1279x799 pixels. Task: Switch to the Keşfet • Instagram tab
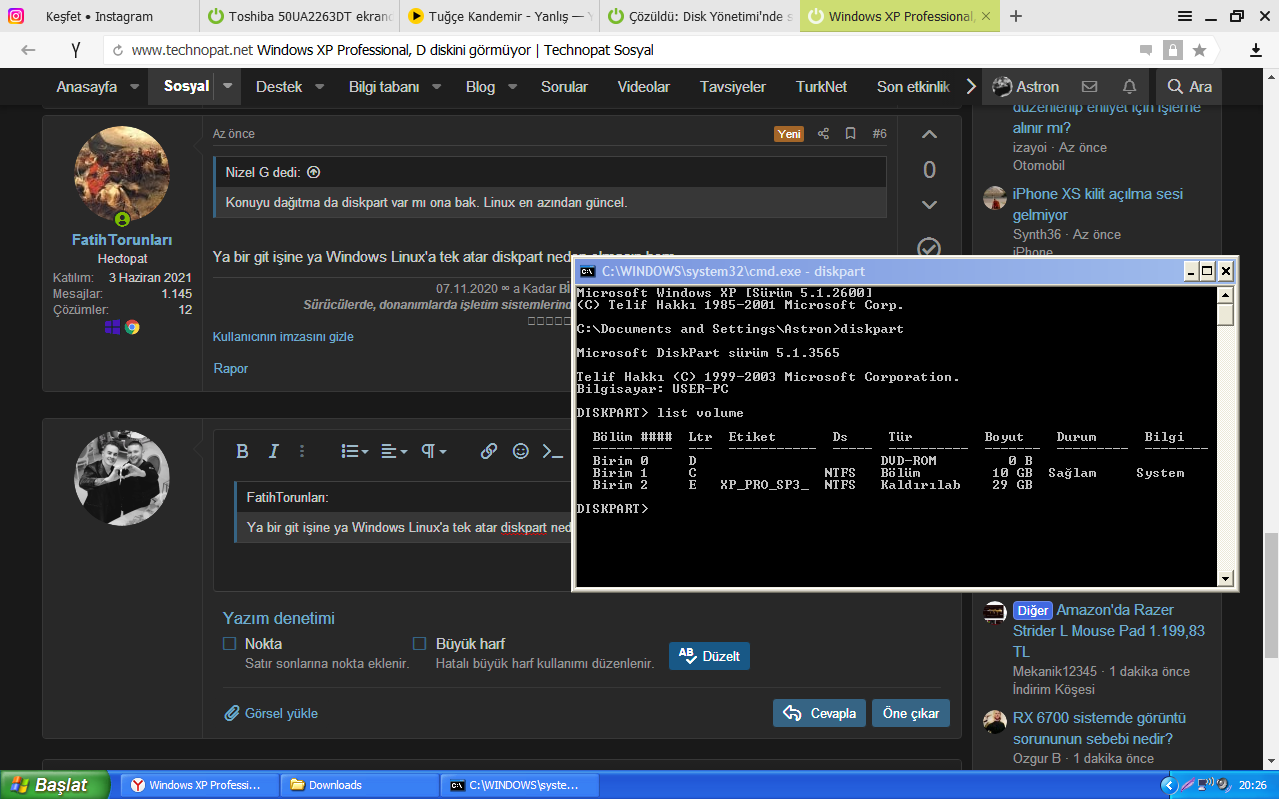(97, 16)
